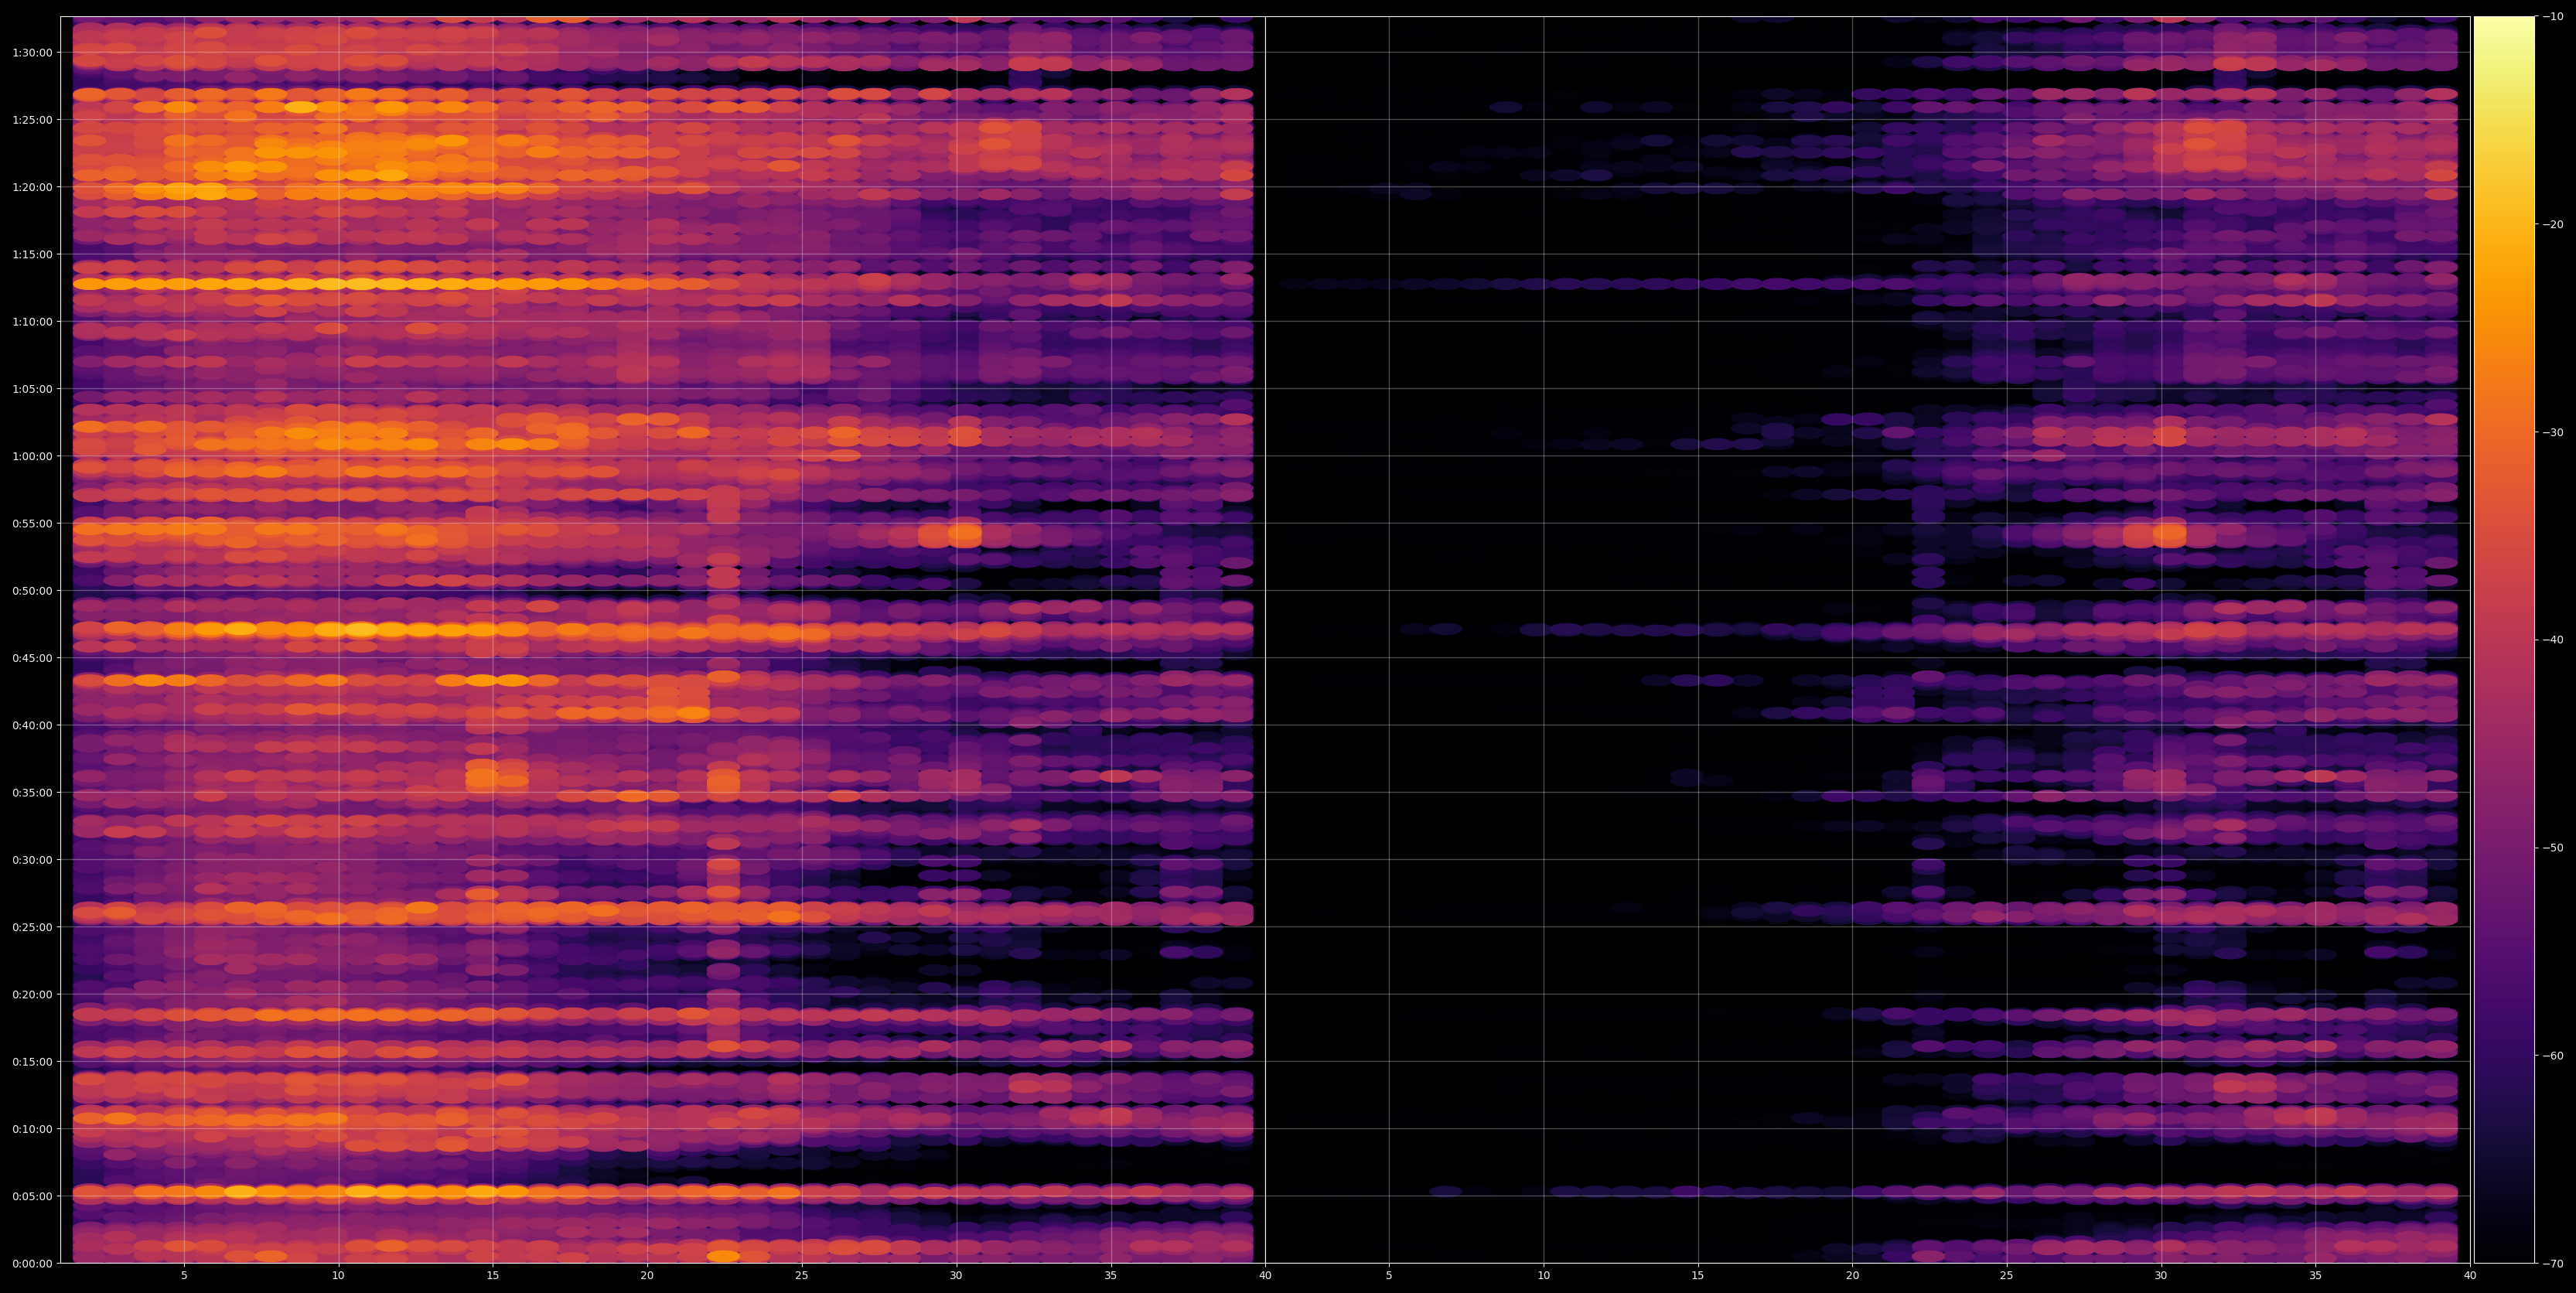Click the 0:00:00 y-axis tick label

(x=32, y=1263)
